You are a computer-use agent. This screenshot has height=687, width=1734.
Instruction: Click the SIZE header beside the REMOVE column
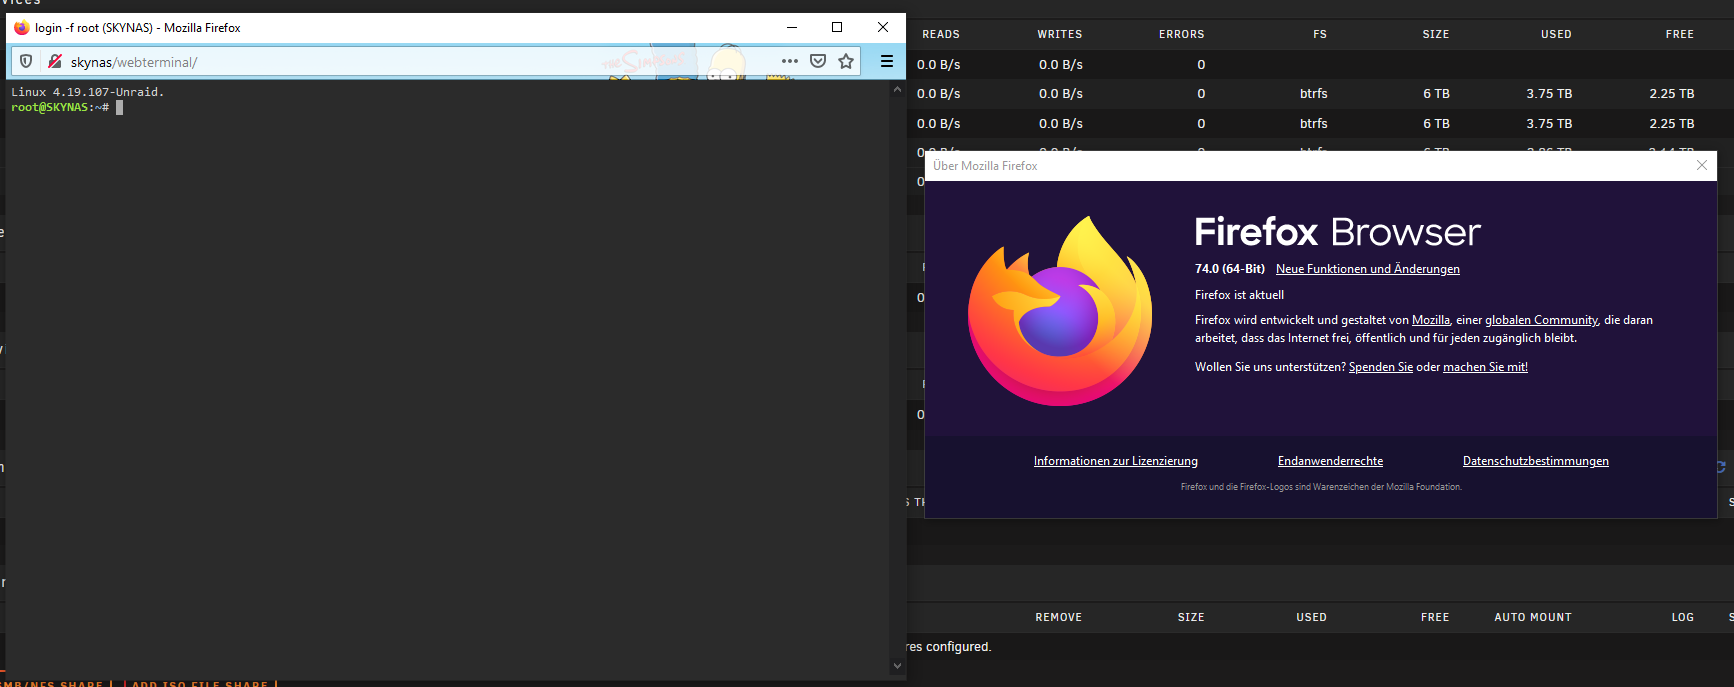(1191, 617)
